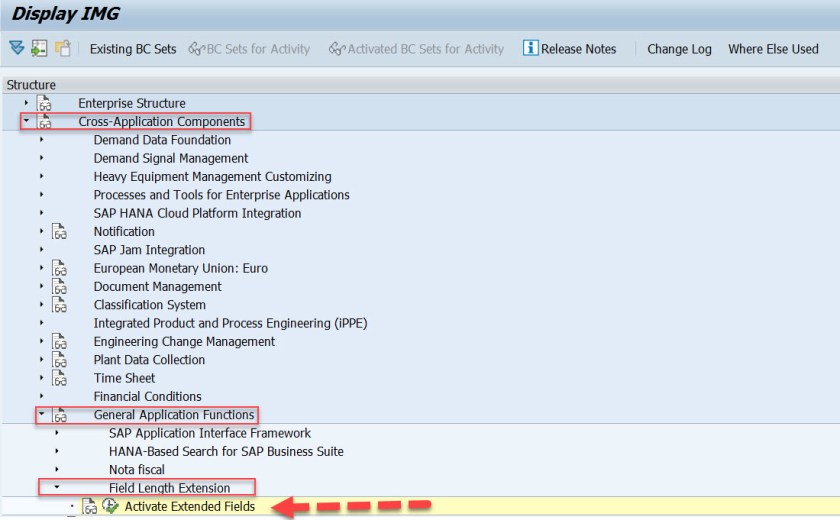Screen dimensions: 840x520
Task: Expand SAP HANA Cloud Platform Integration
Action: pyautogui.click(x=41, y=213)
